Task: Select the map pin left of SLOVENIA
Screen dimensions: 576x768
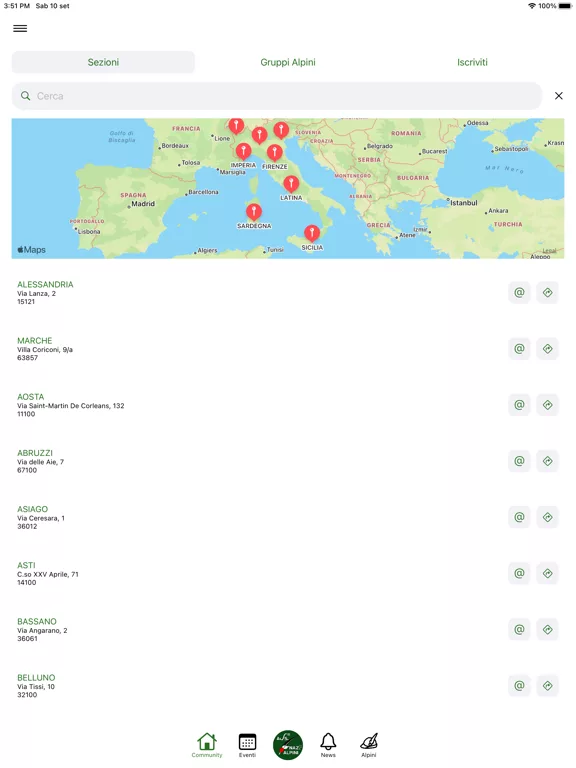Action: (281, 131)
